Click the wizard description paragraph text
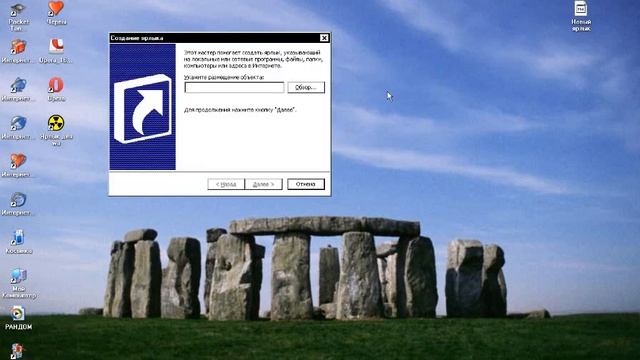 coord(253,59)
